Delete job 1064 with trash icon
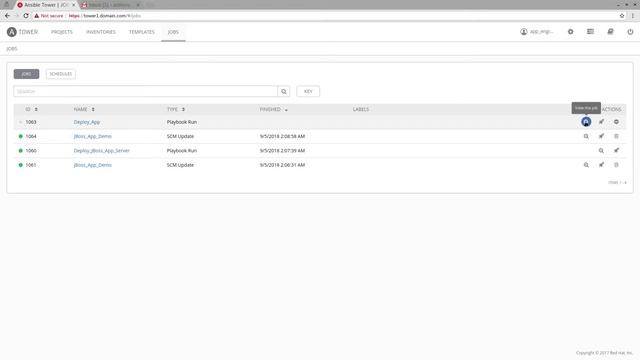The height and width of the screenshot is (360, 640). tap(616, 136)
